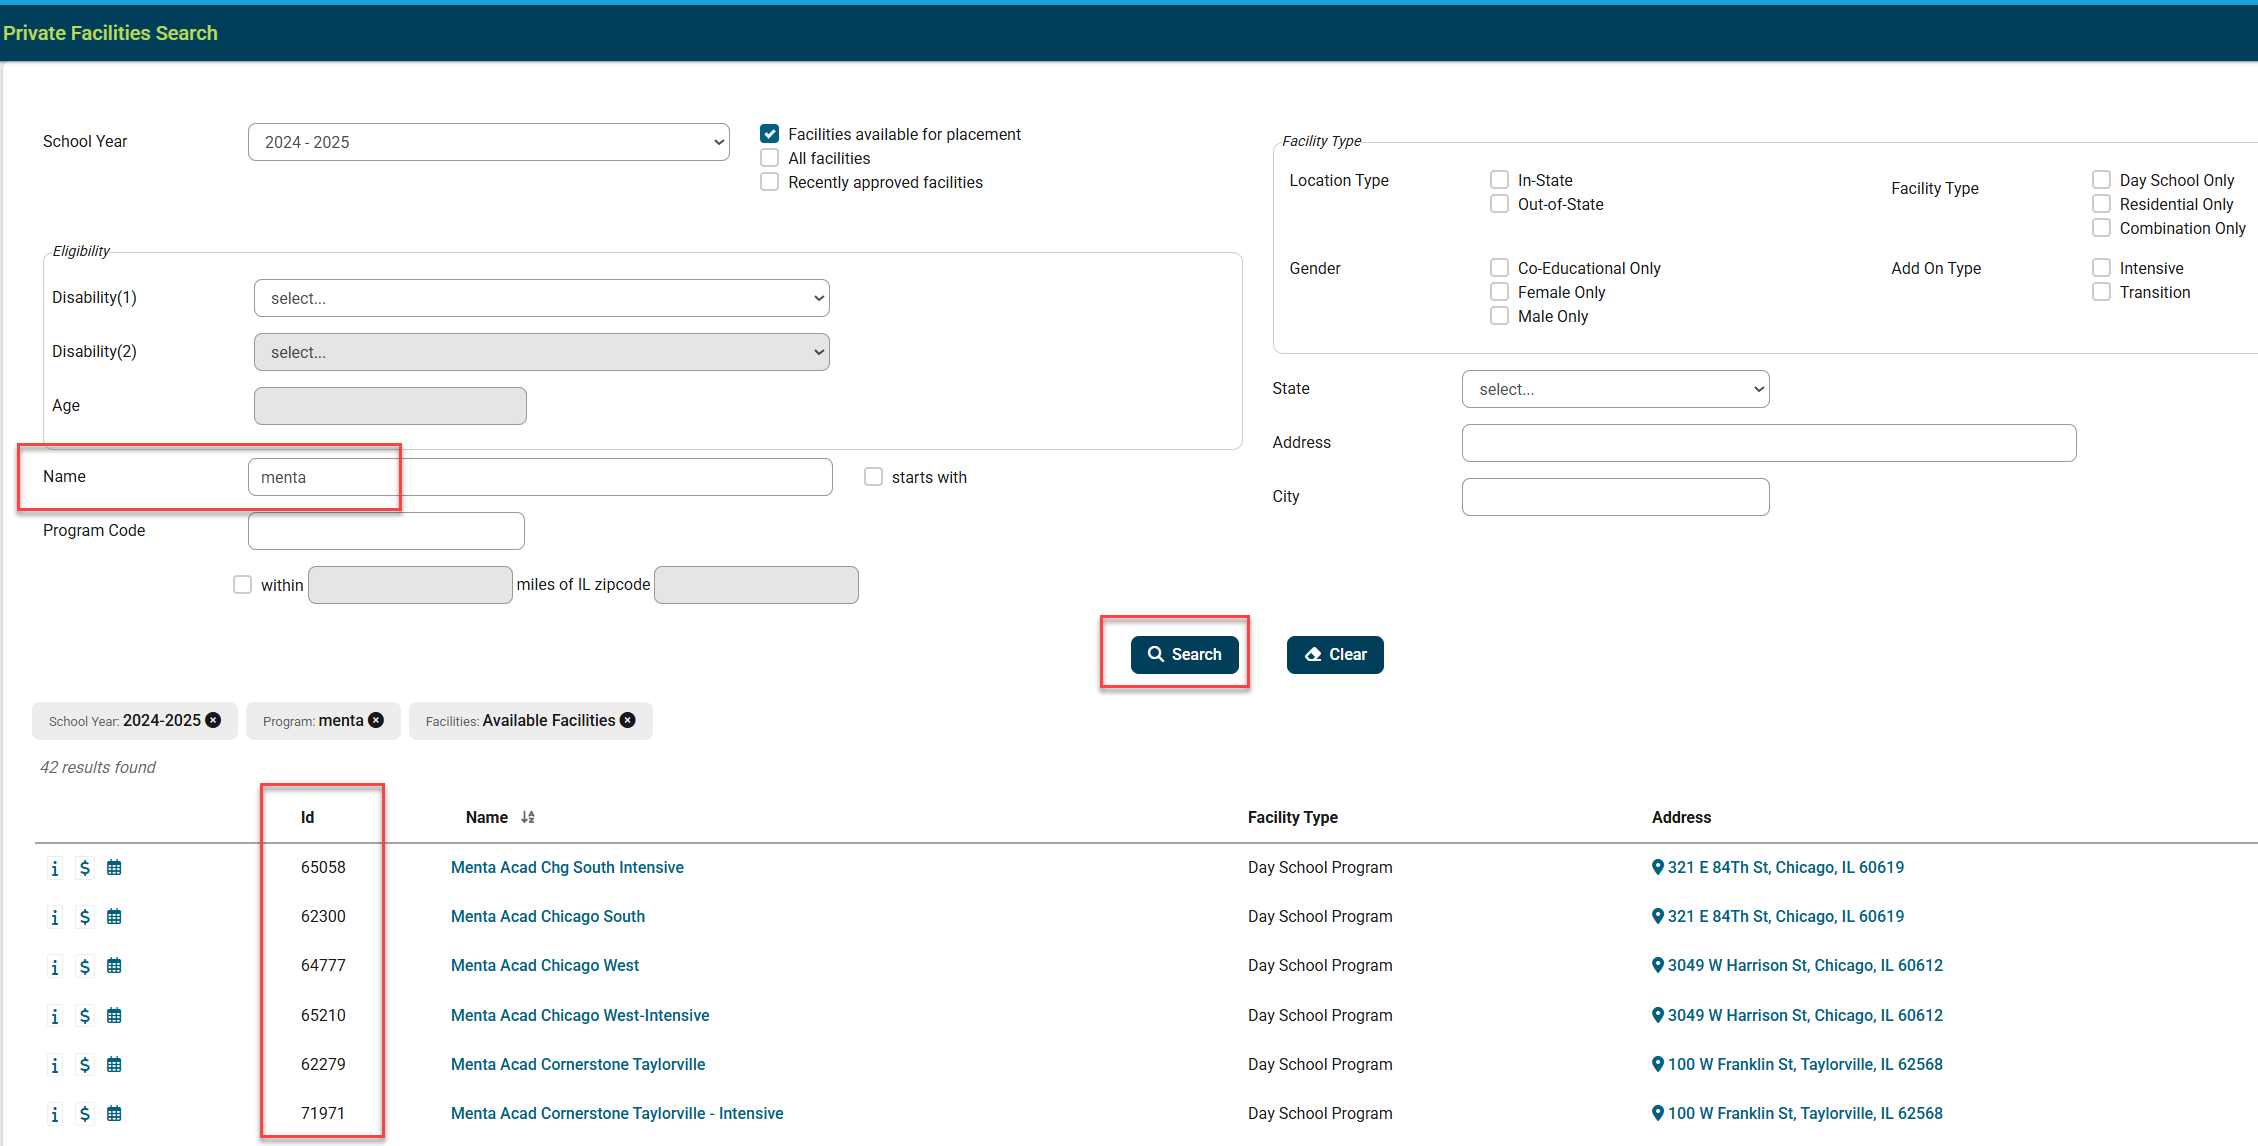Enable the within miles checkbox

point(243,585)
